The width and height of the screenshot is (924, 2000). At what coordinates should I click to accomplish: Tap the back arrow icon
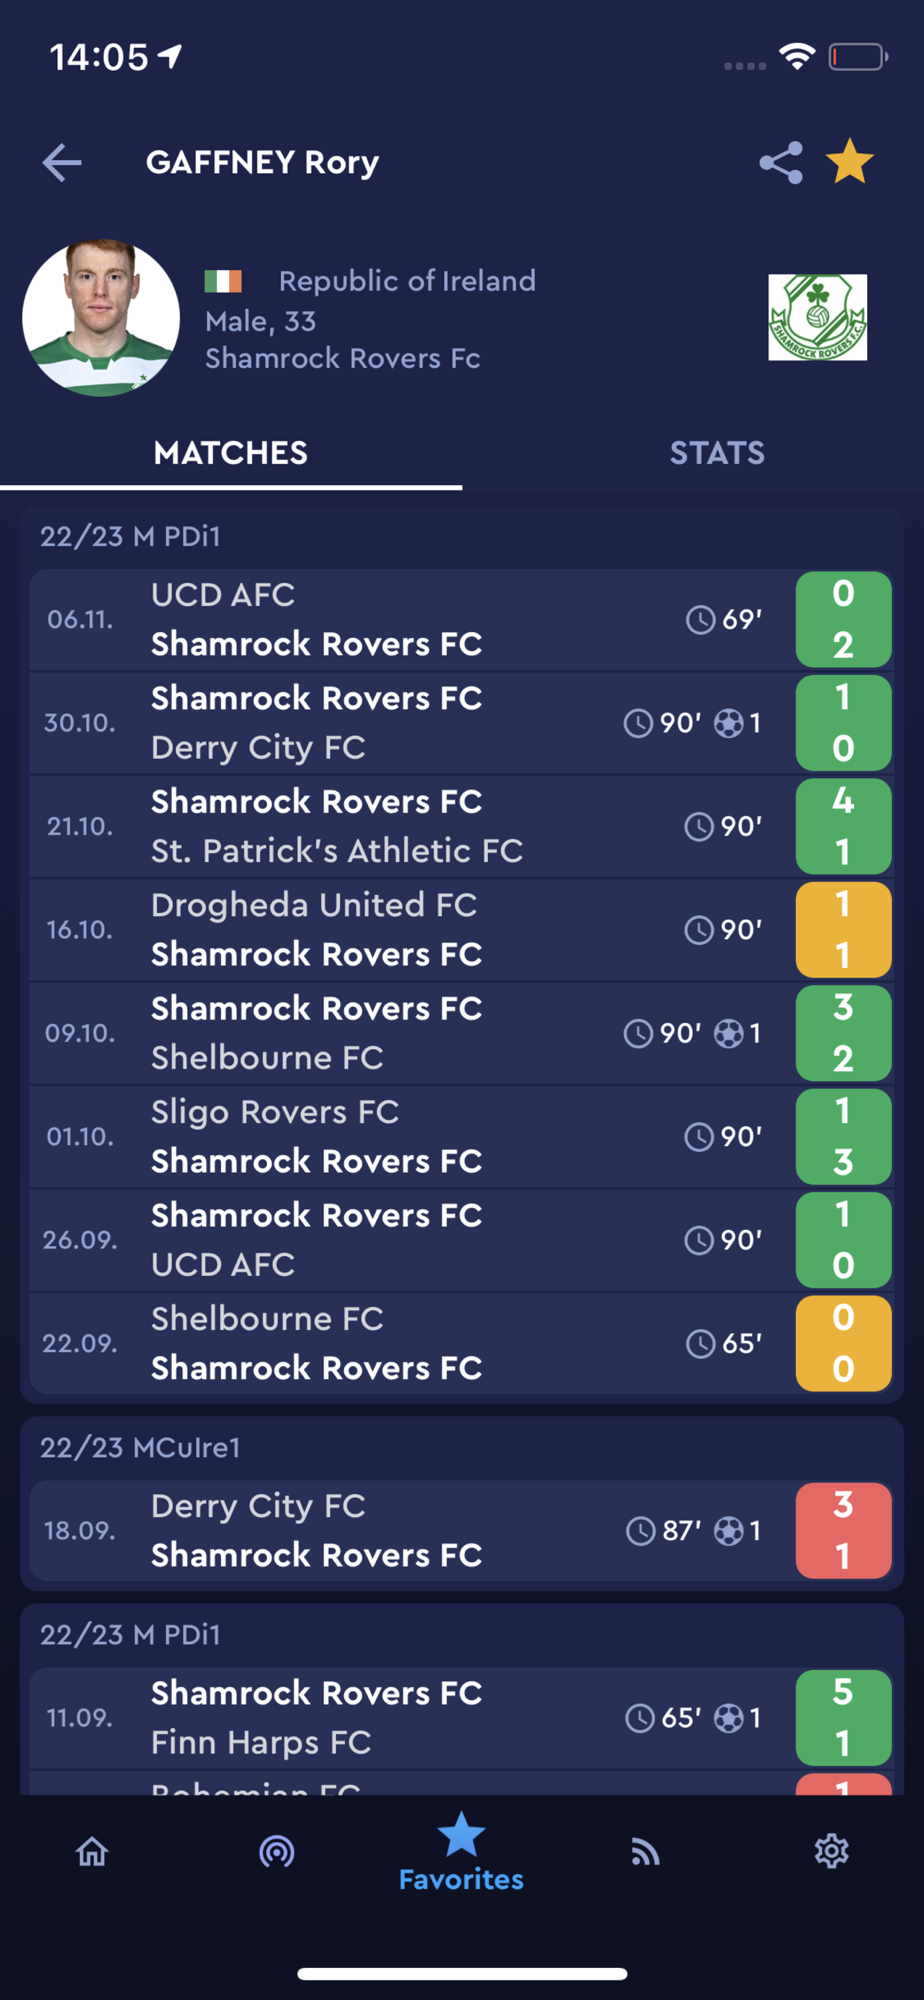point(62,162)
